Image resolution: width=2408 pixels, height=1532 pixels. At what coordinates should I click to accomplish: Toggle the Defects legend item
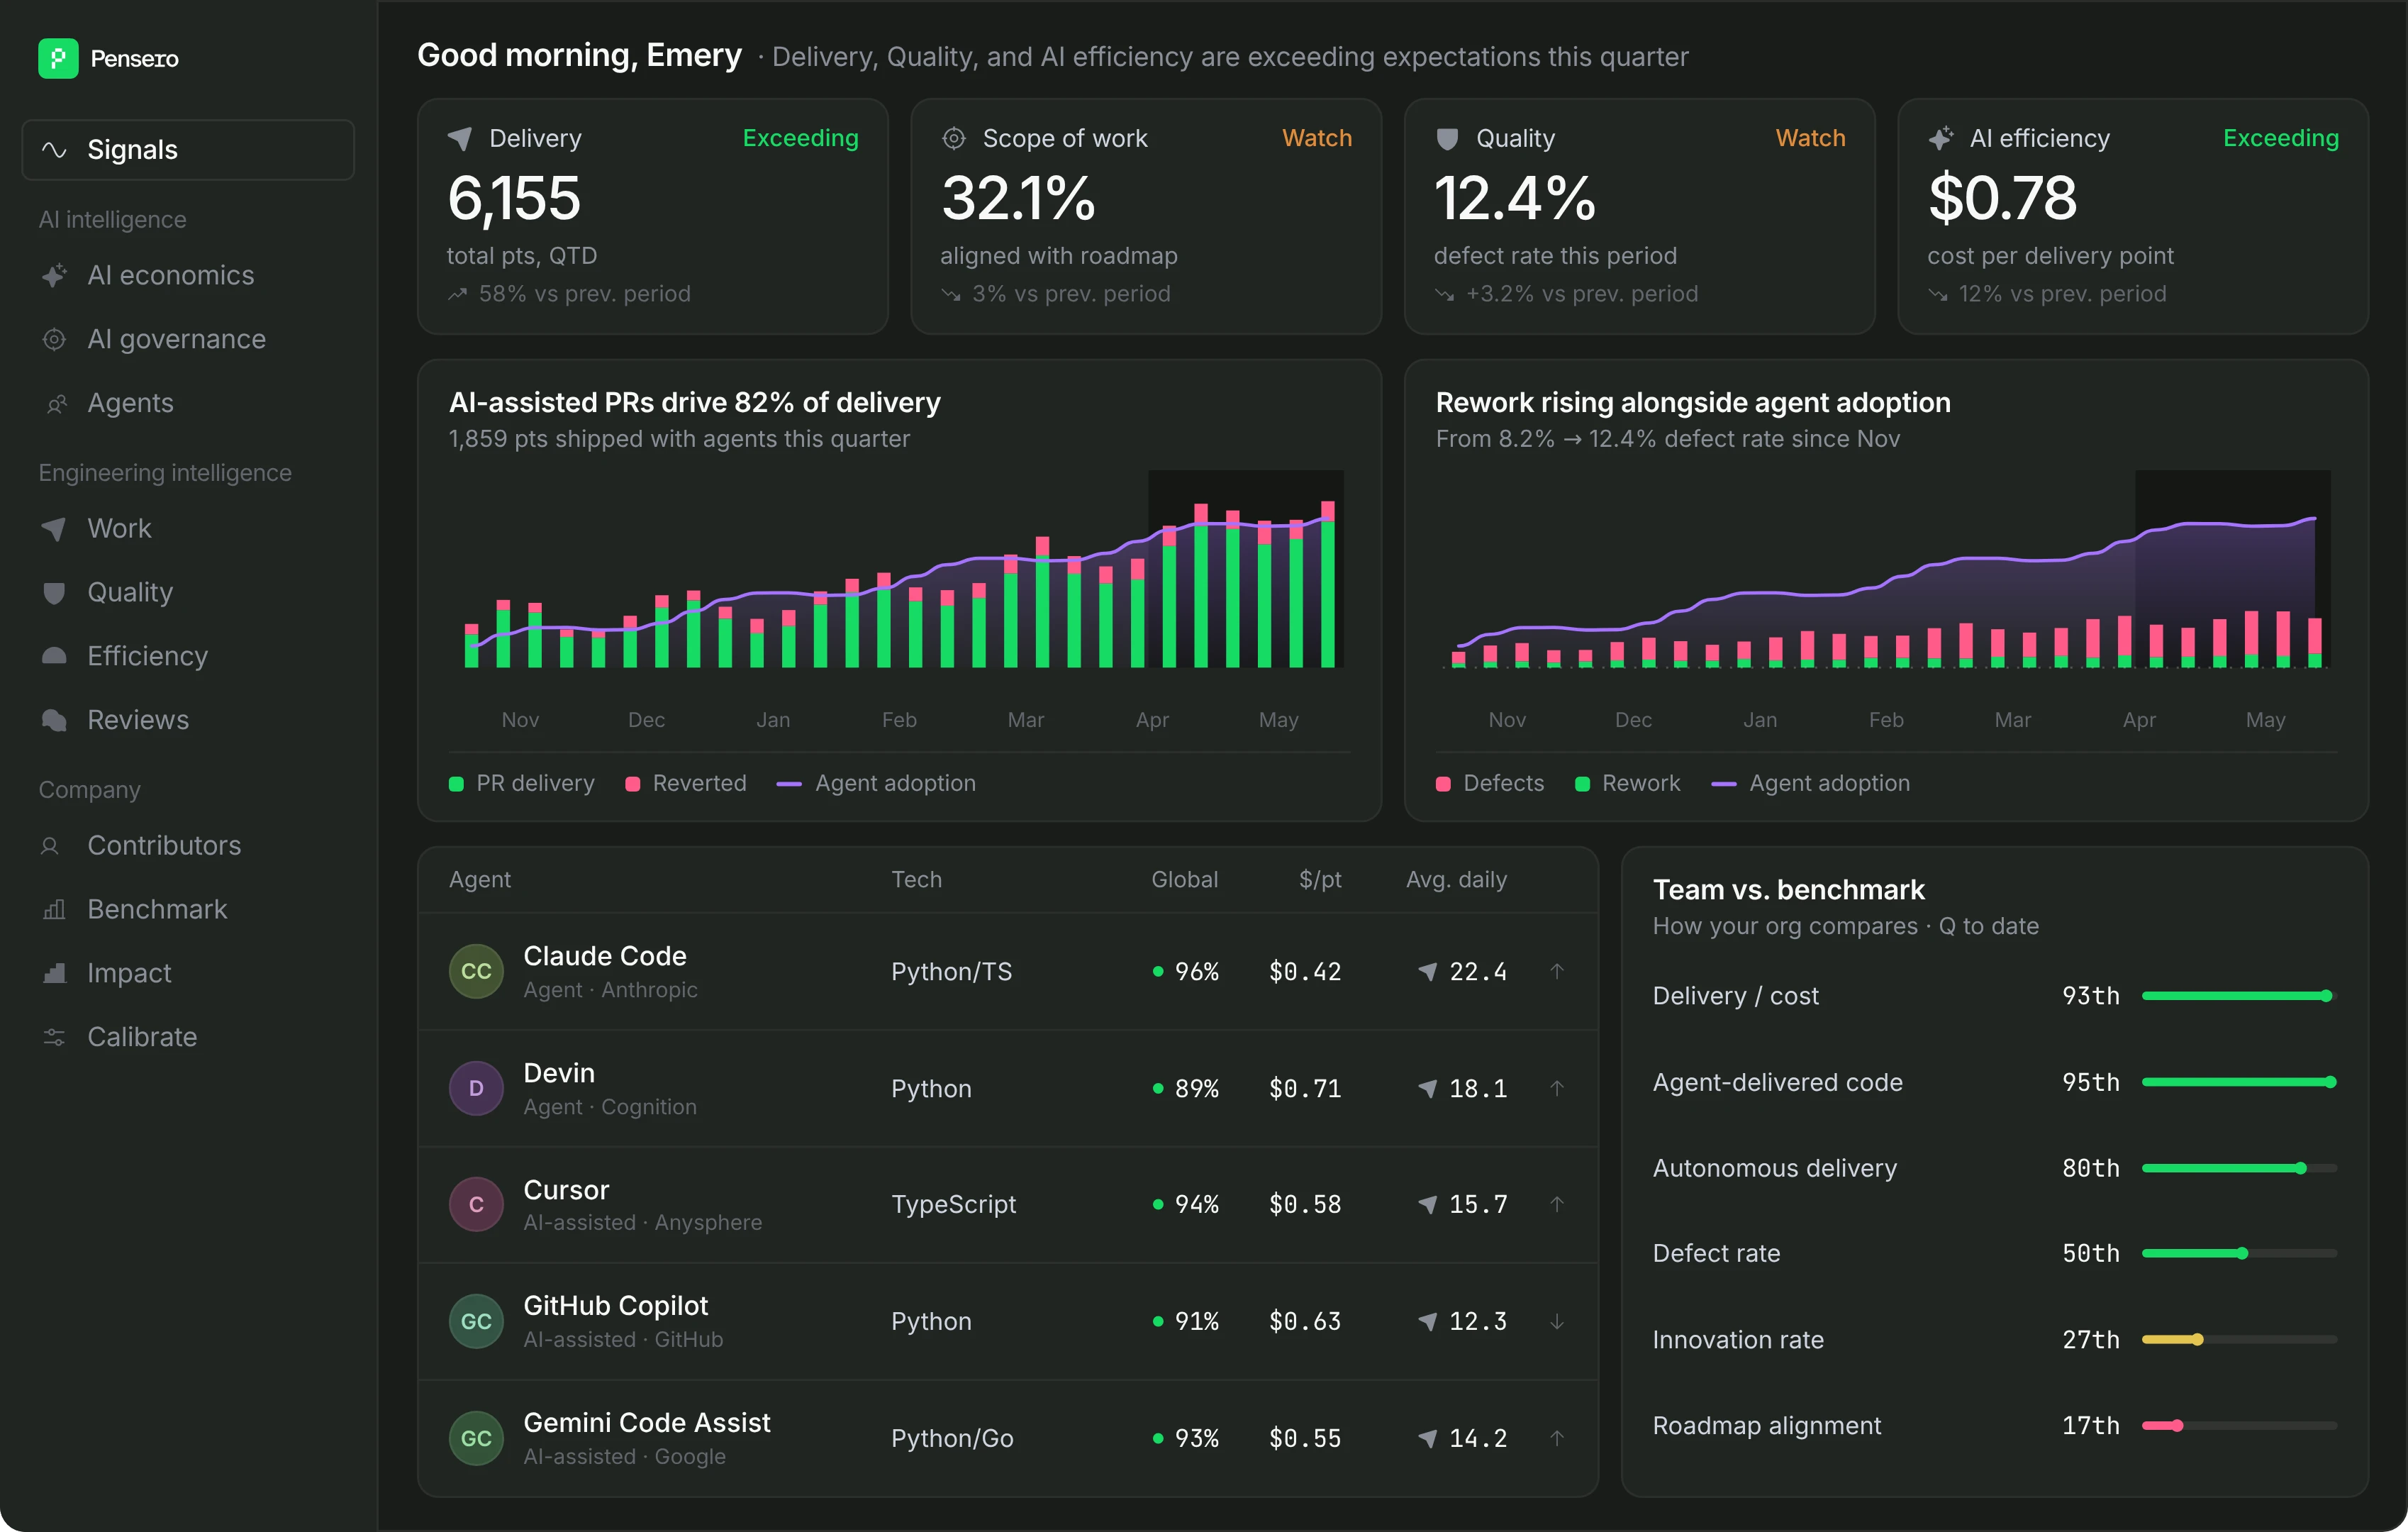(x=1489, y=783)
